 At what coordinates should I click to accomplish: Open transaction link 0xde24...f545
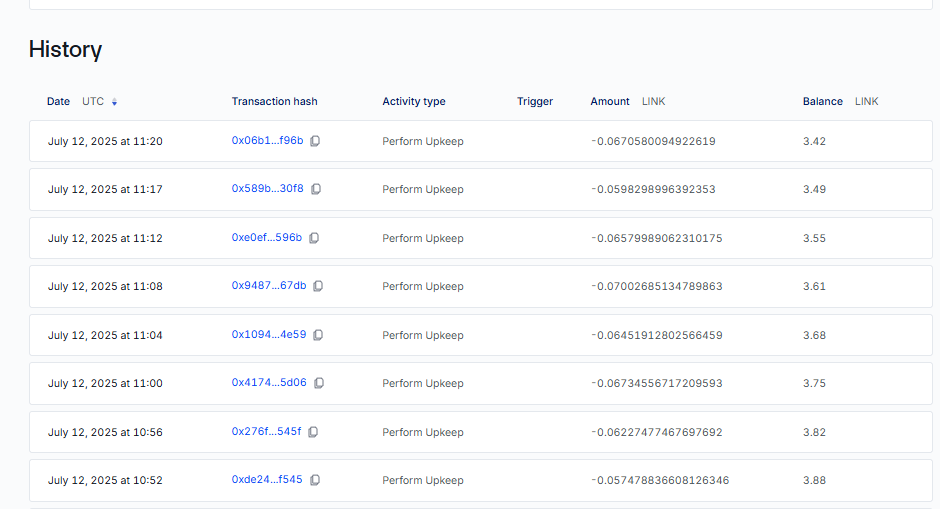pos(267,479)
